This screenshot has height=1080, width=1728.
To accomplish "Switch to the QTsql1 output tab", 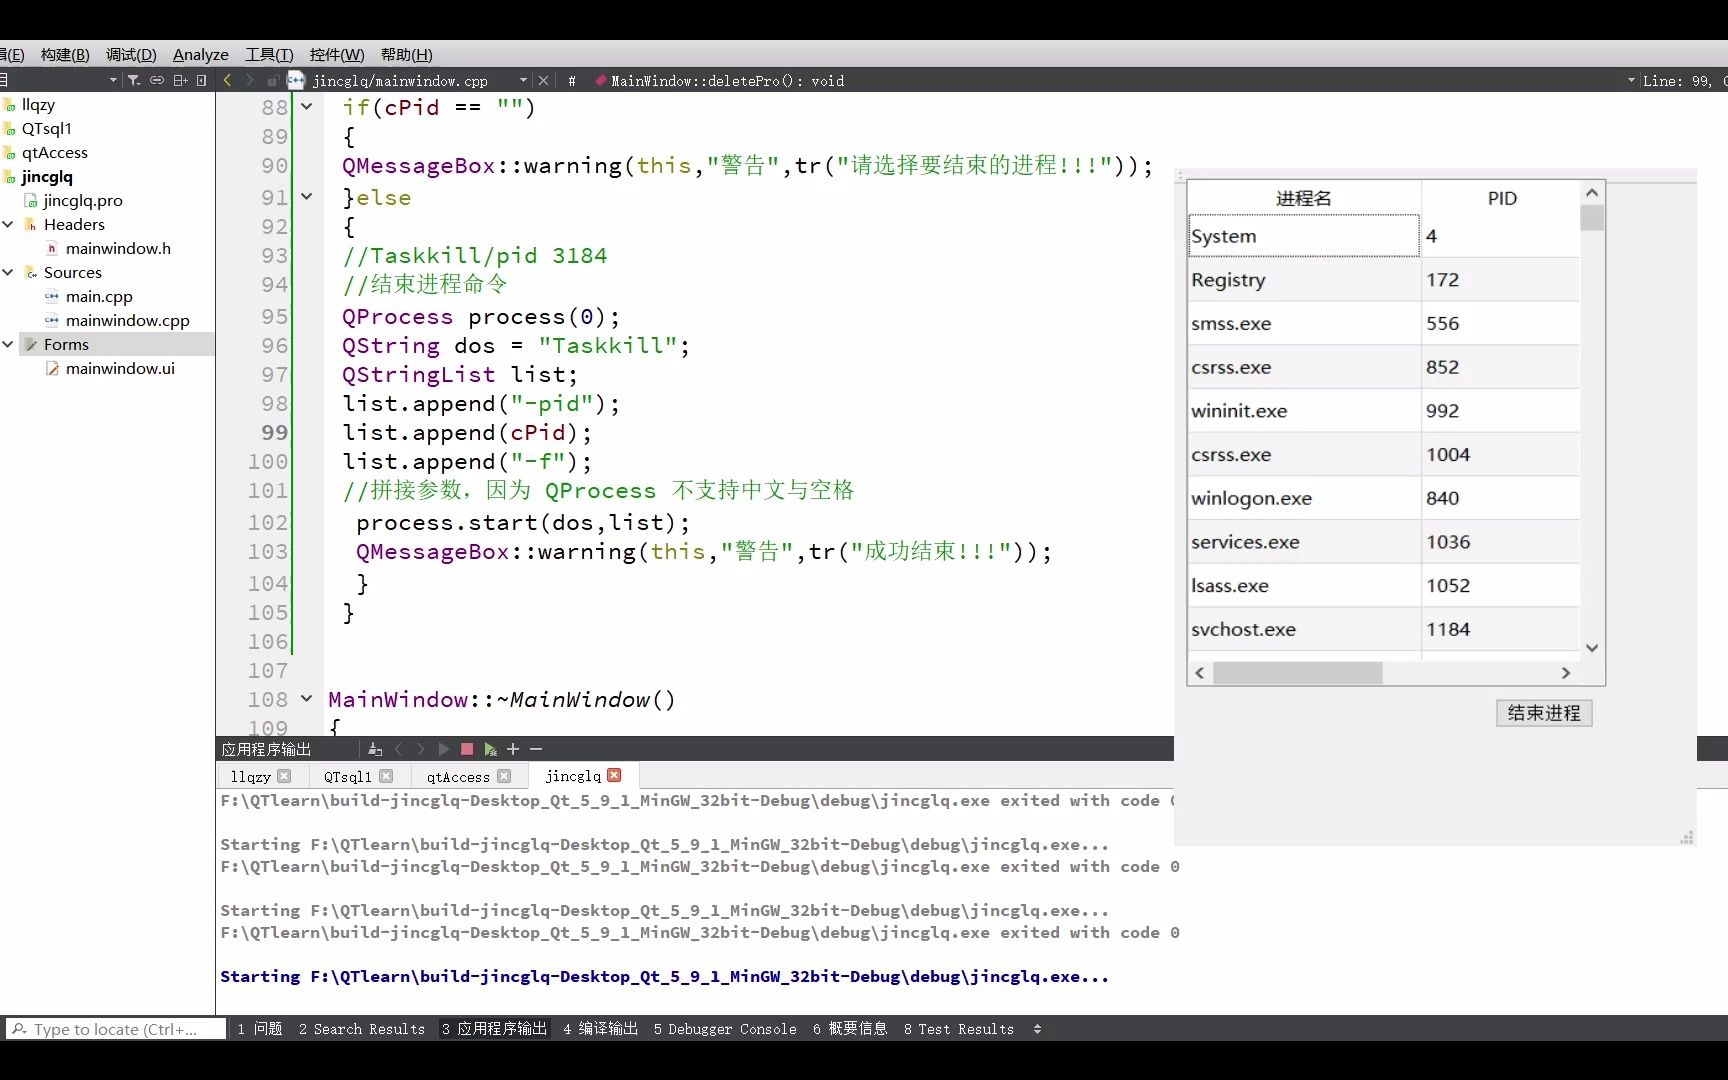I will tap(347, 776).
